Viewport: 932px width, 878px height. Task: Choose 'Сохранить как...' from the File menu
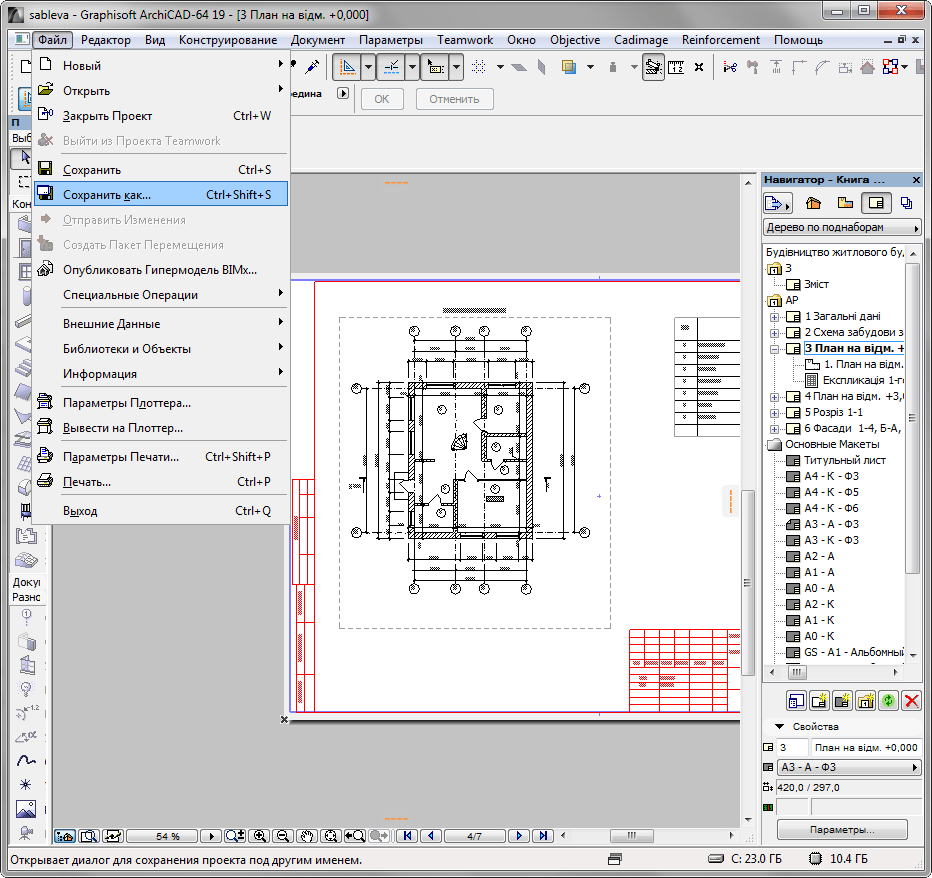(x=107, y=195)
